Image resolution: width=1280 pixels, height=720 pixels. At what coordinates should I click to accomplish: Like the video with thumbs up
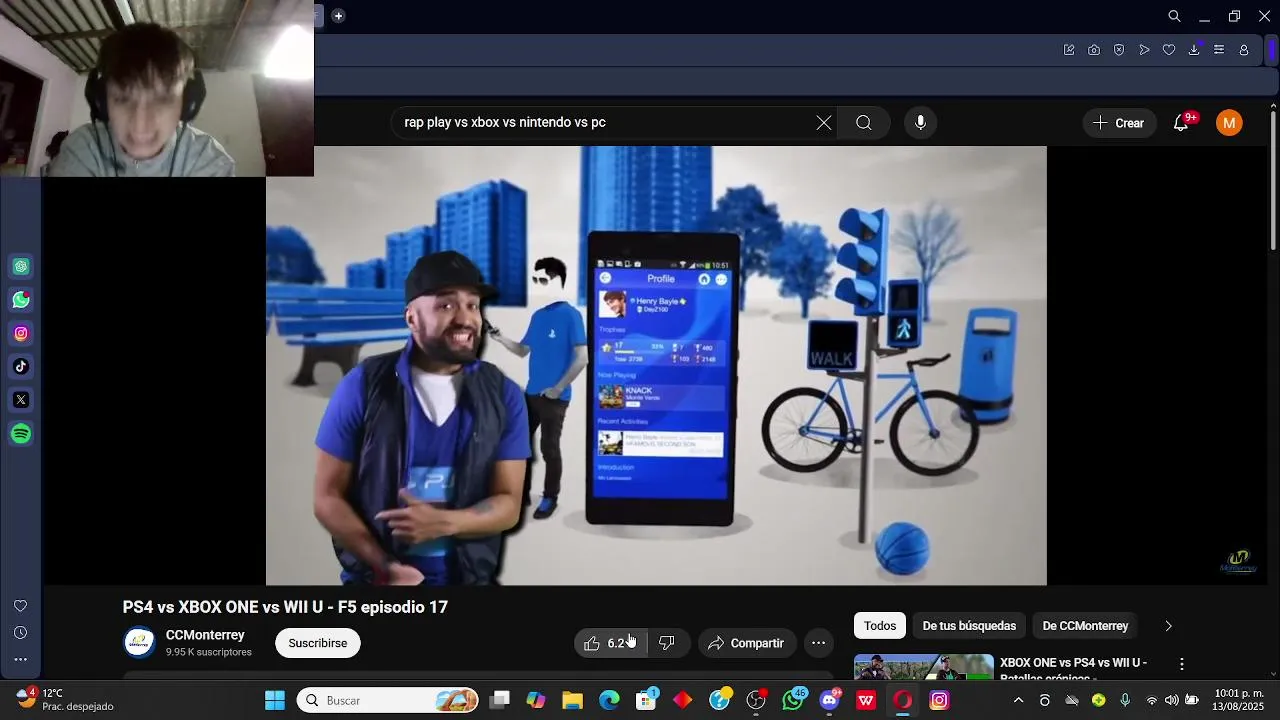pos(610,643)
